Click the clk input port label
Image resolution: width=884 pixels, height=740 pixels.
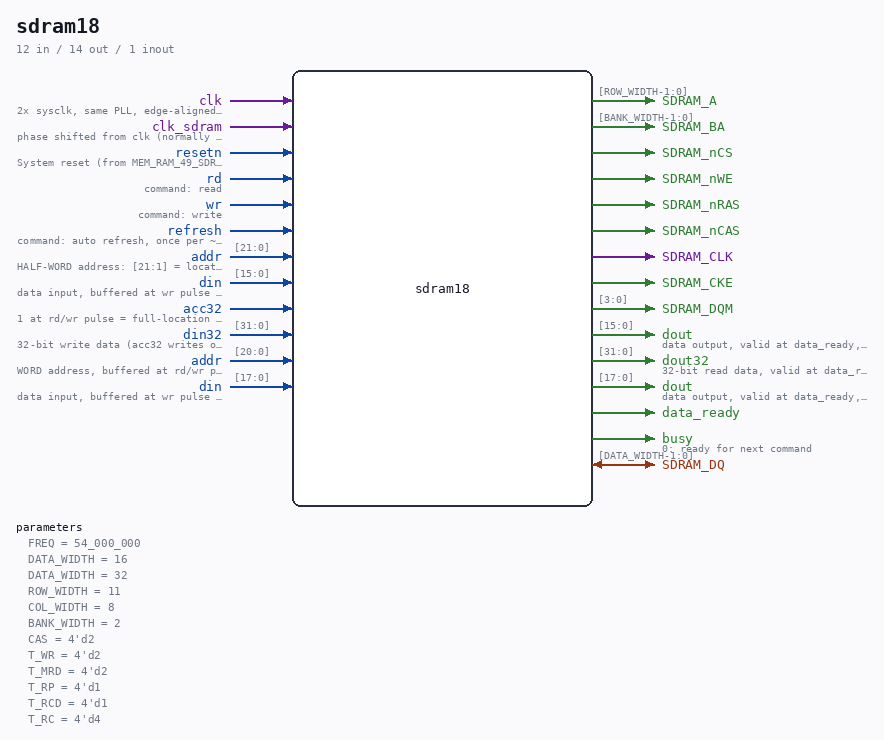[210, 100]
